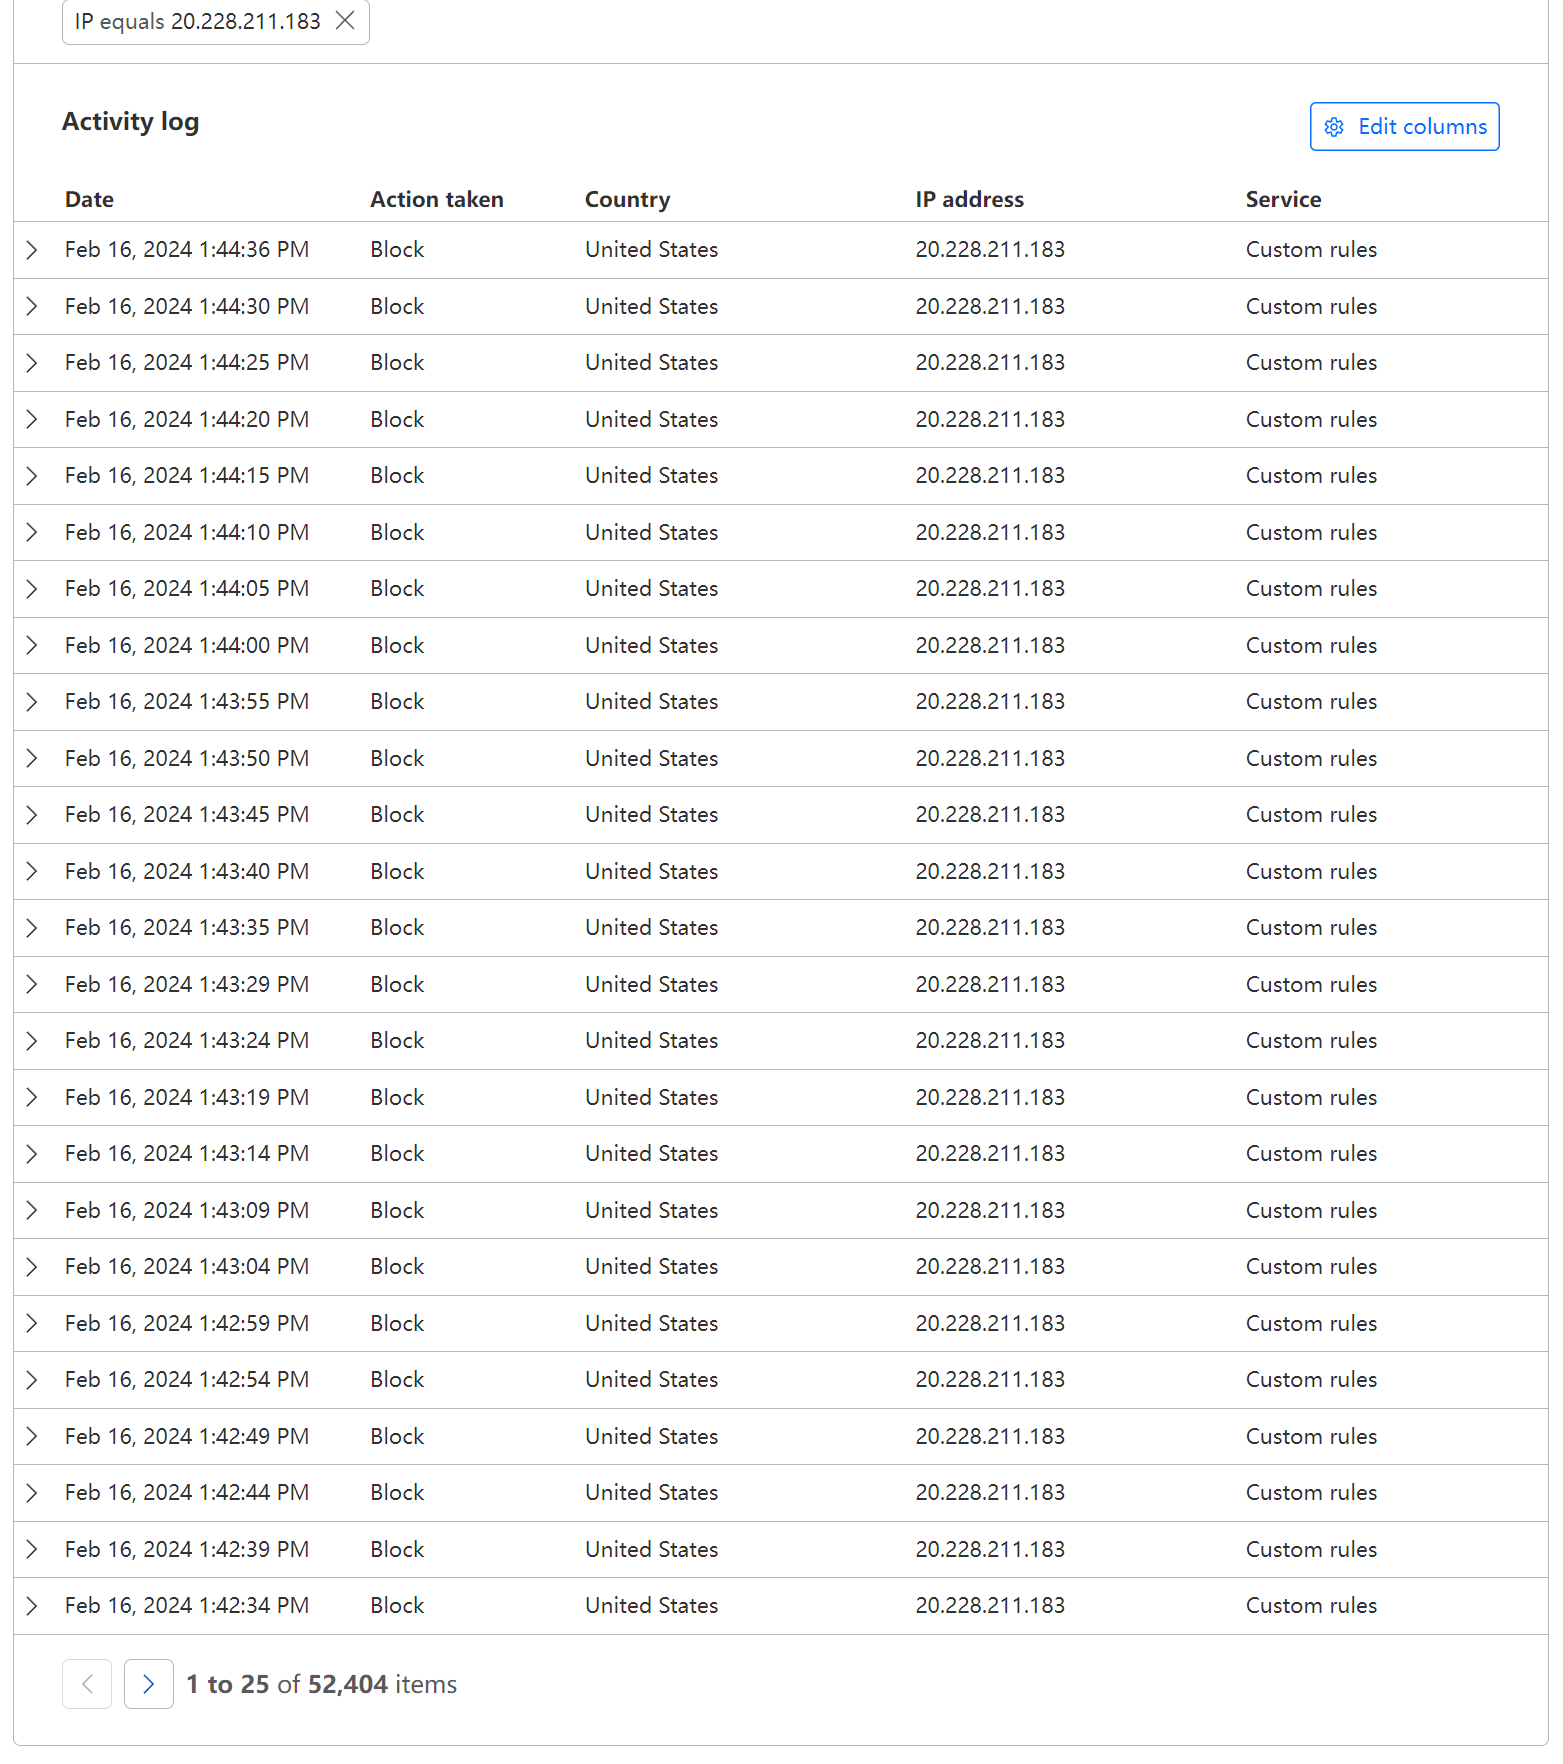Viewport: 1563px width, 1764px height.
Task: Click the previous page arrow button
Action: pyautogui.click(x=87, y=1684)
